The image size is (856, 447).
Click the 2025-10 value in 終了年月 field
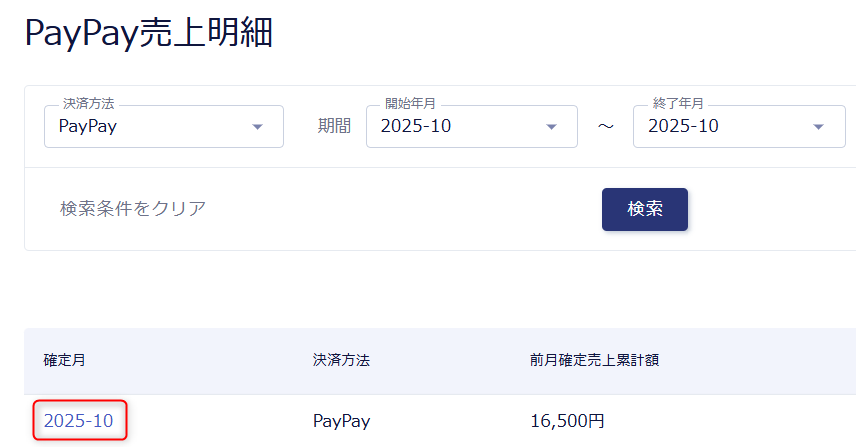pos(683,127)
